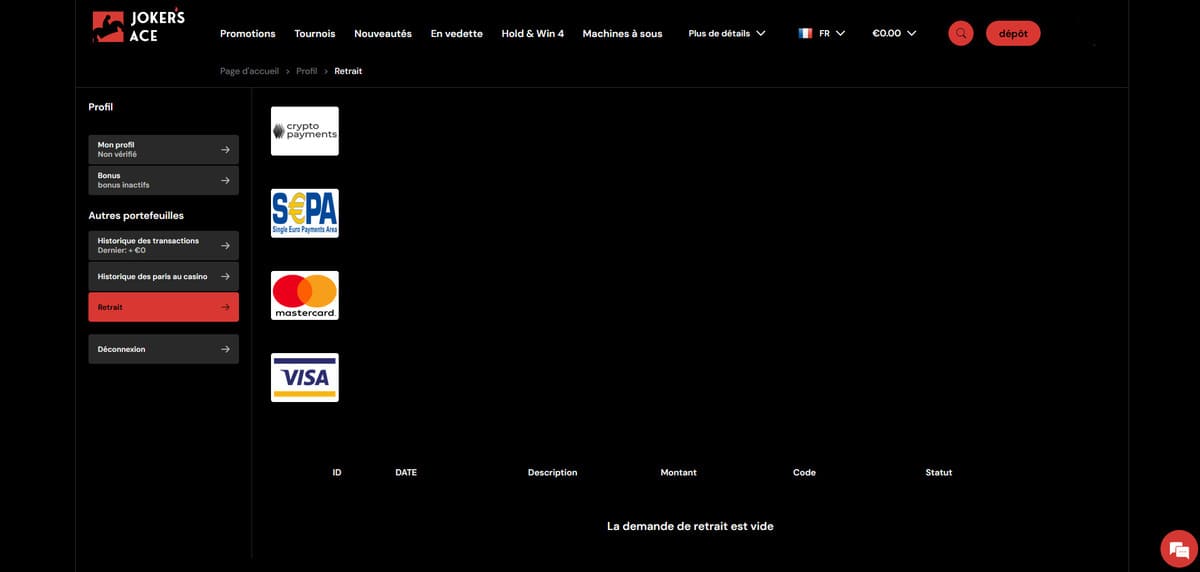Expand the Plus de détails dropdown
The width and height of the screenshot is (1200, 572).
(x=727, y=33)
